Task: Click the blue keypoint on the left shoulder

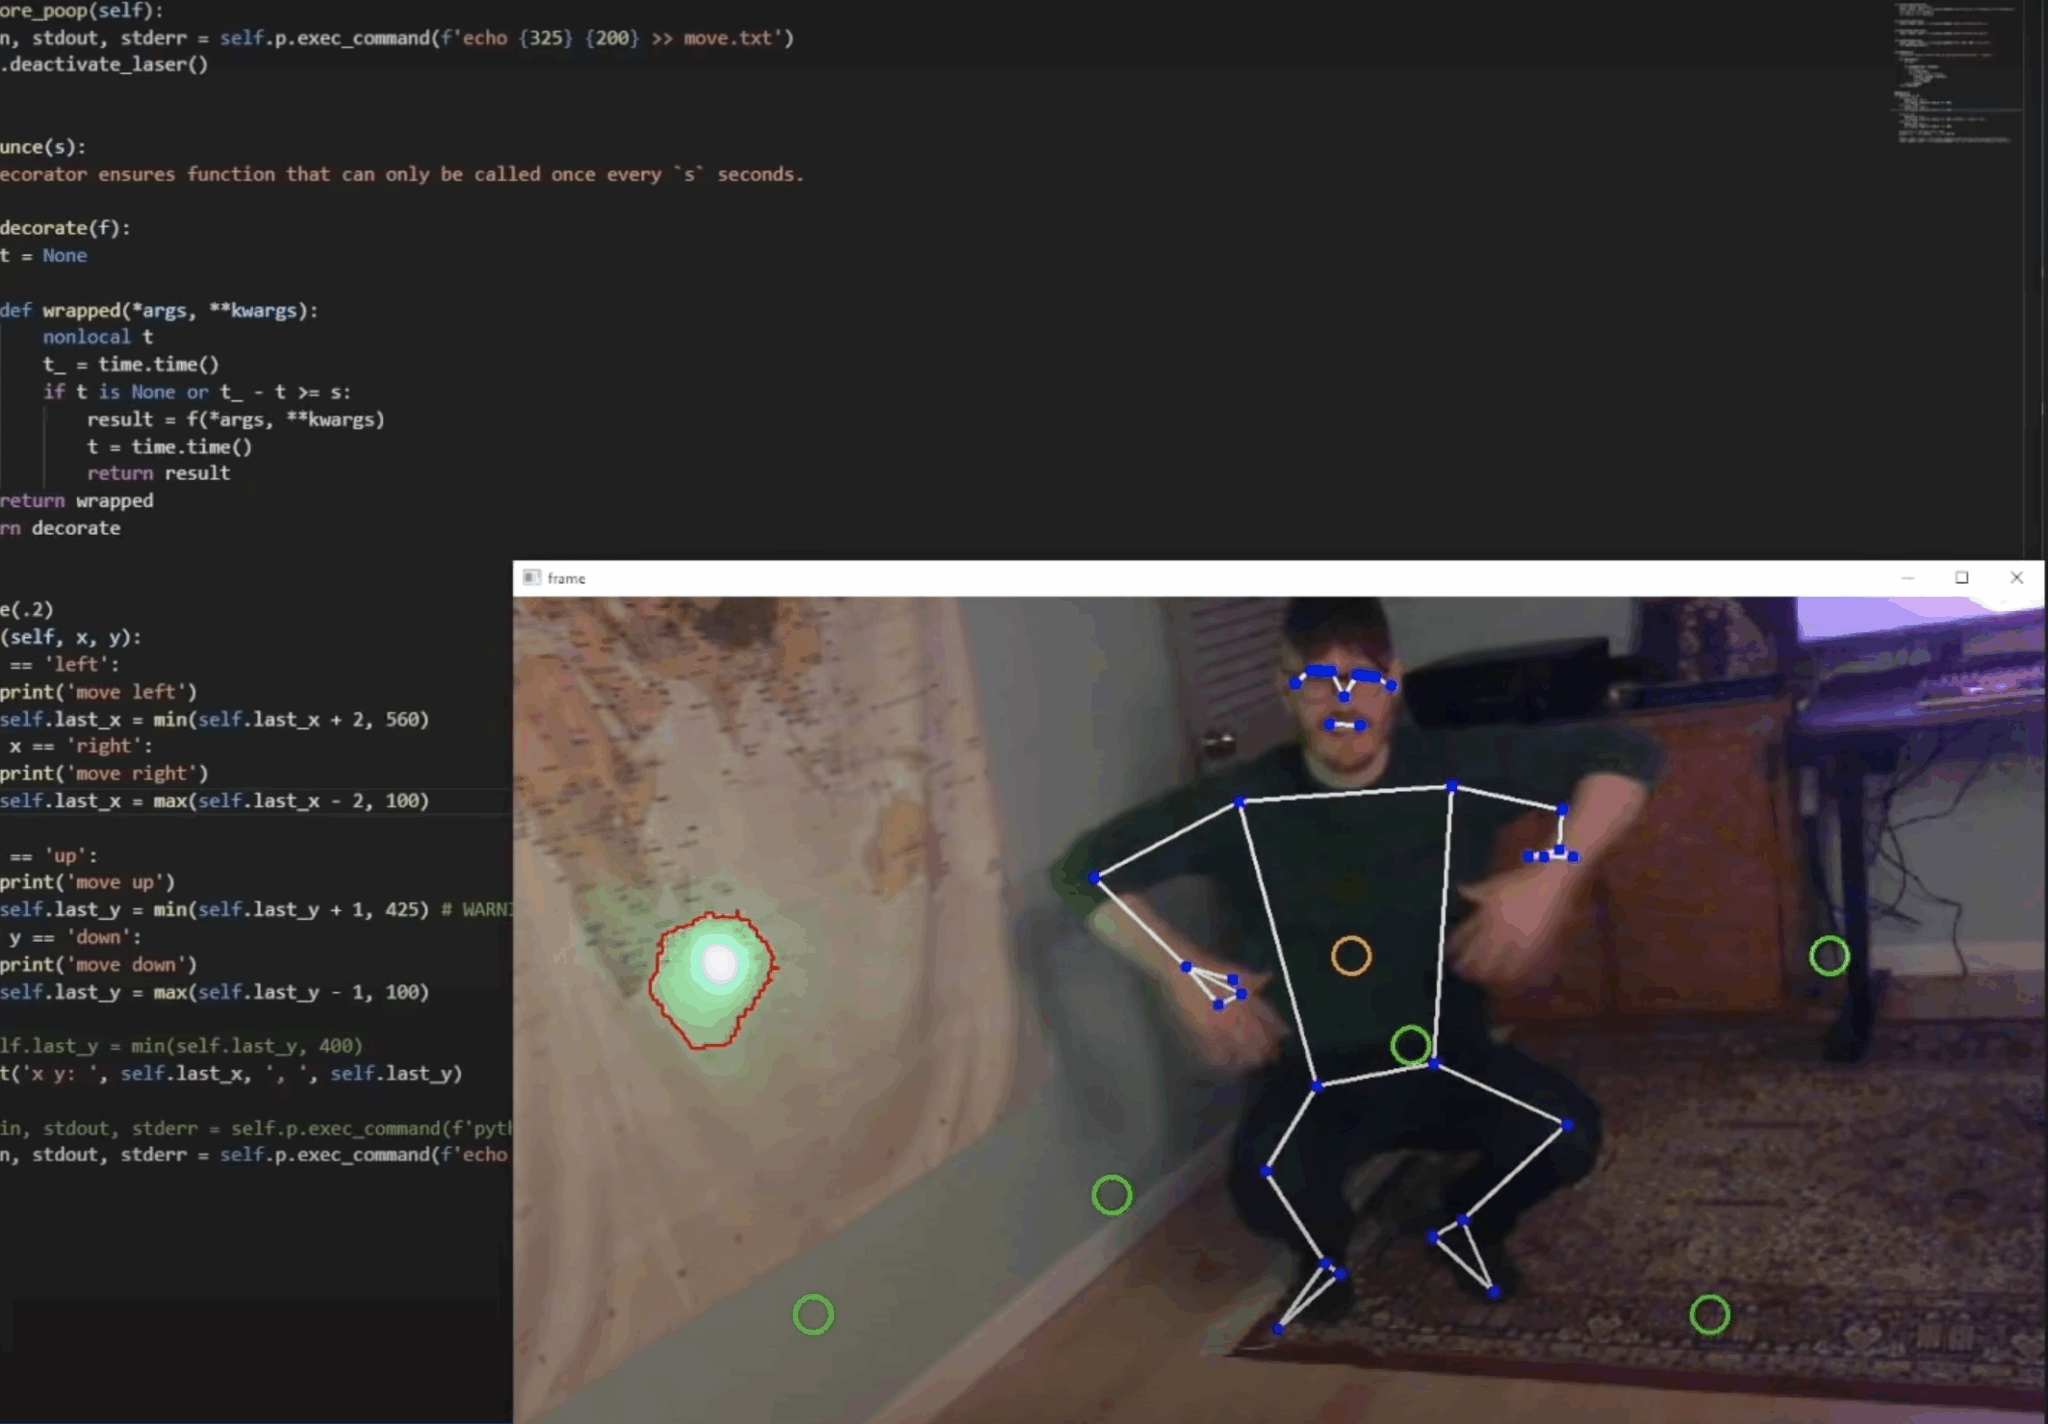Action: [1240, 800]
